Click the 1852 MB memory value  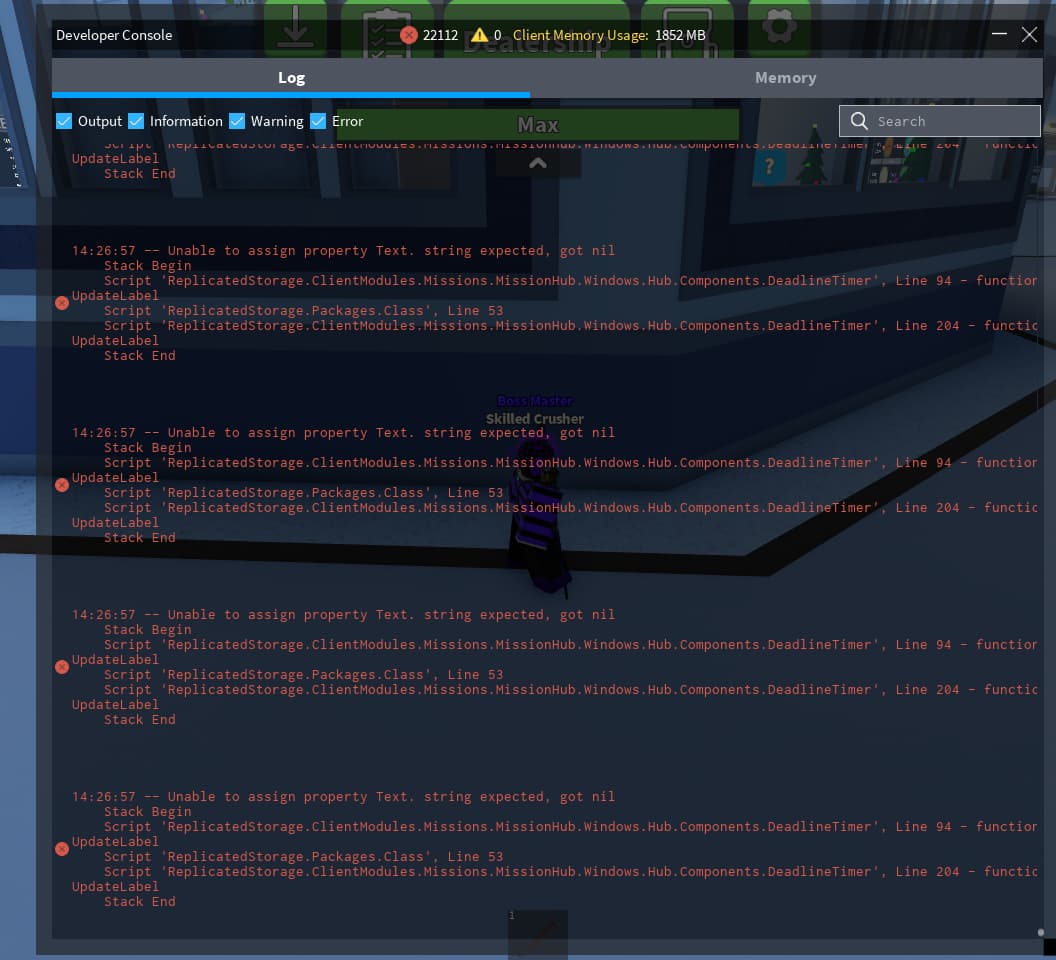click(680, 35)
